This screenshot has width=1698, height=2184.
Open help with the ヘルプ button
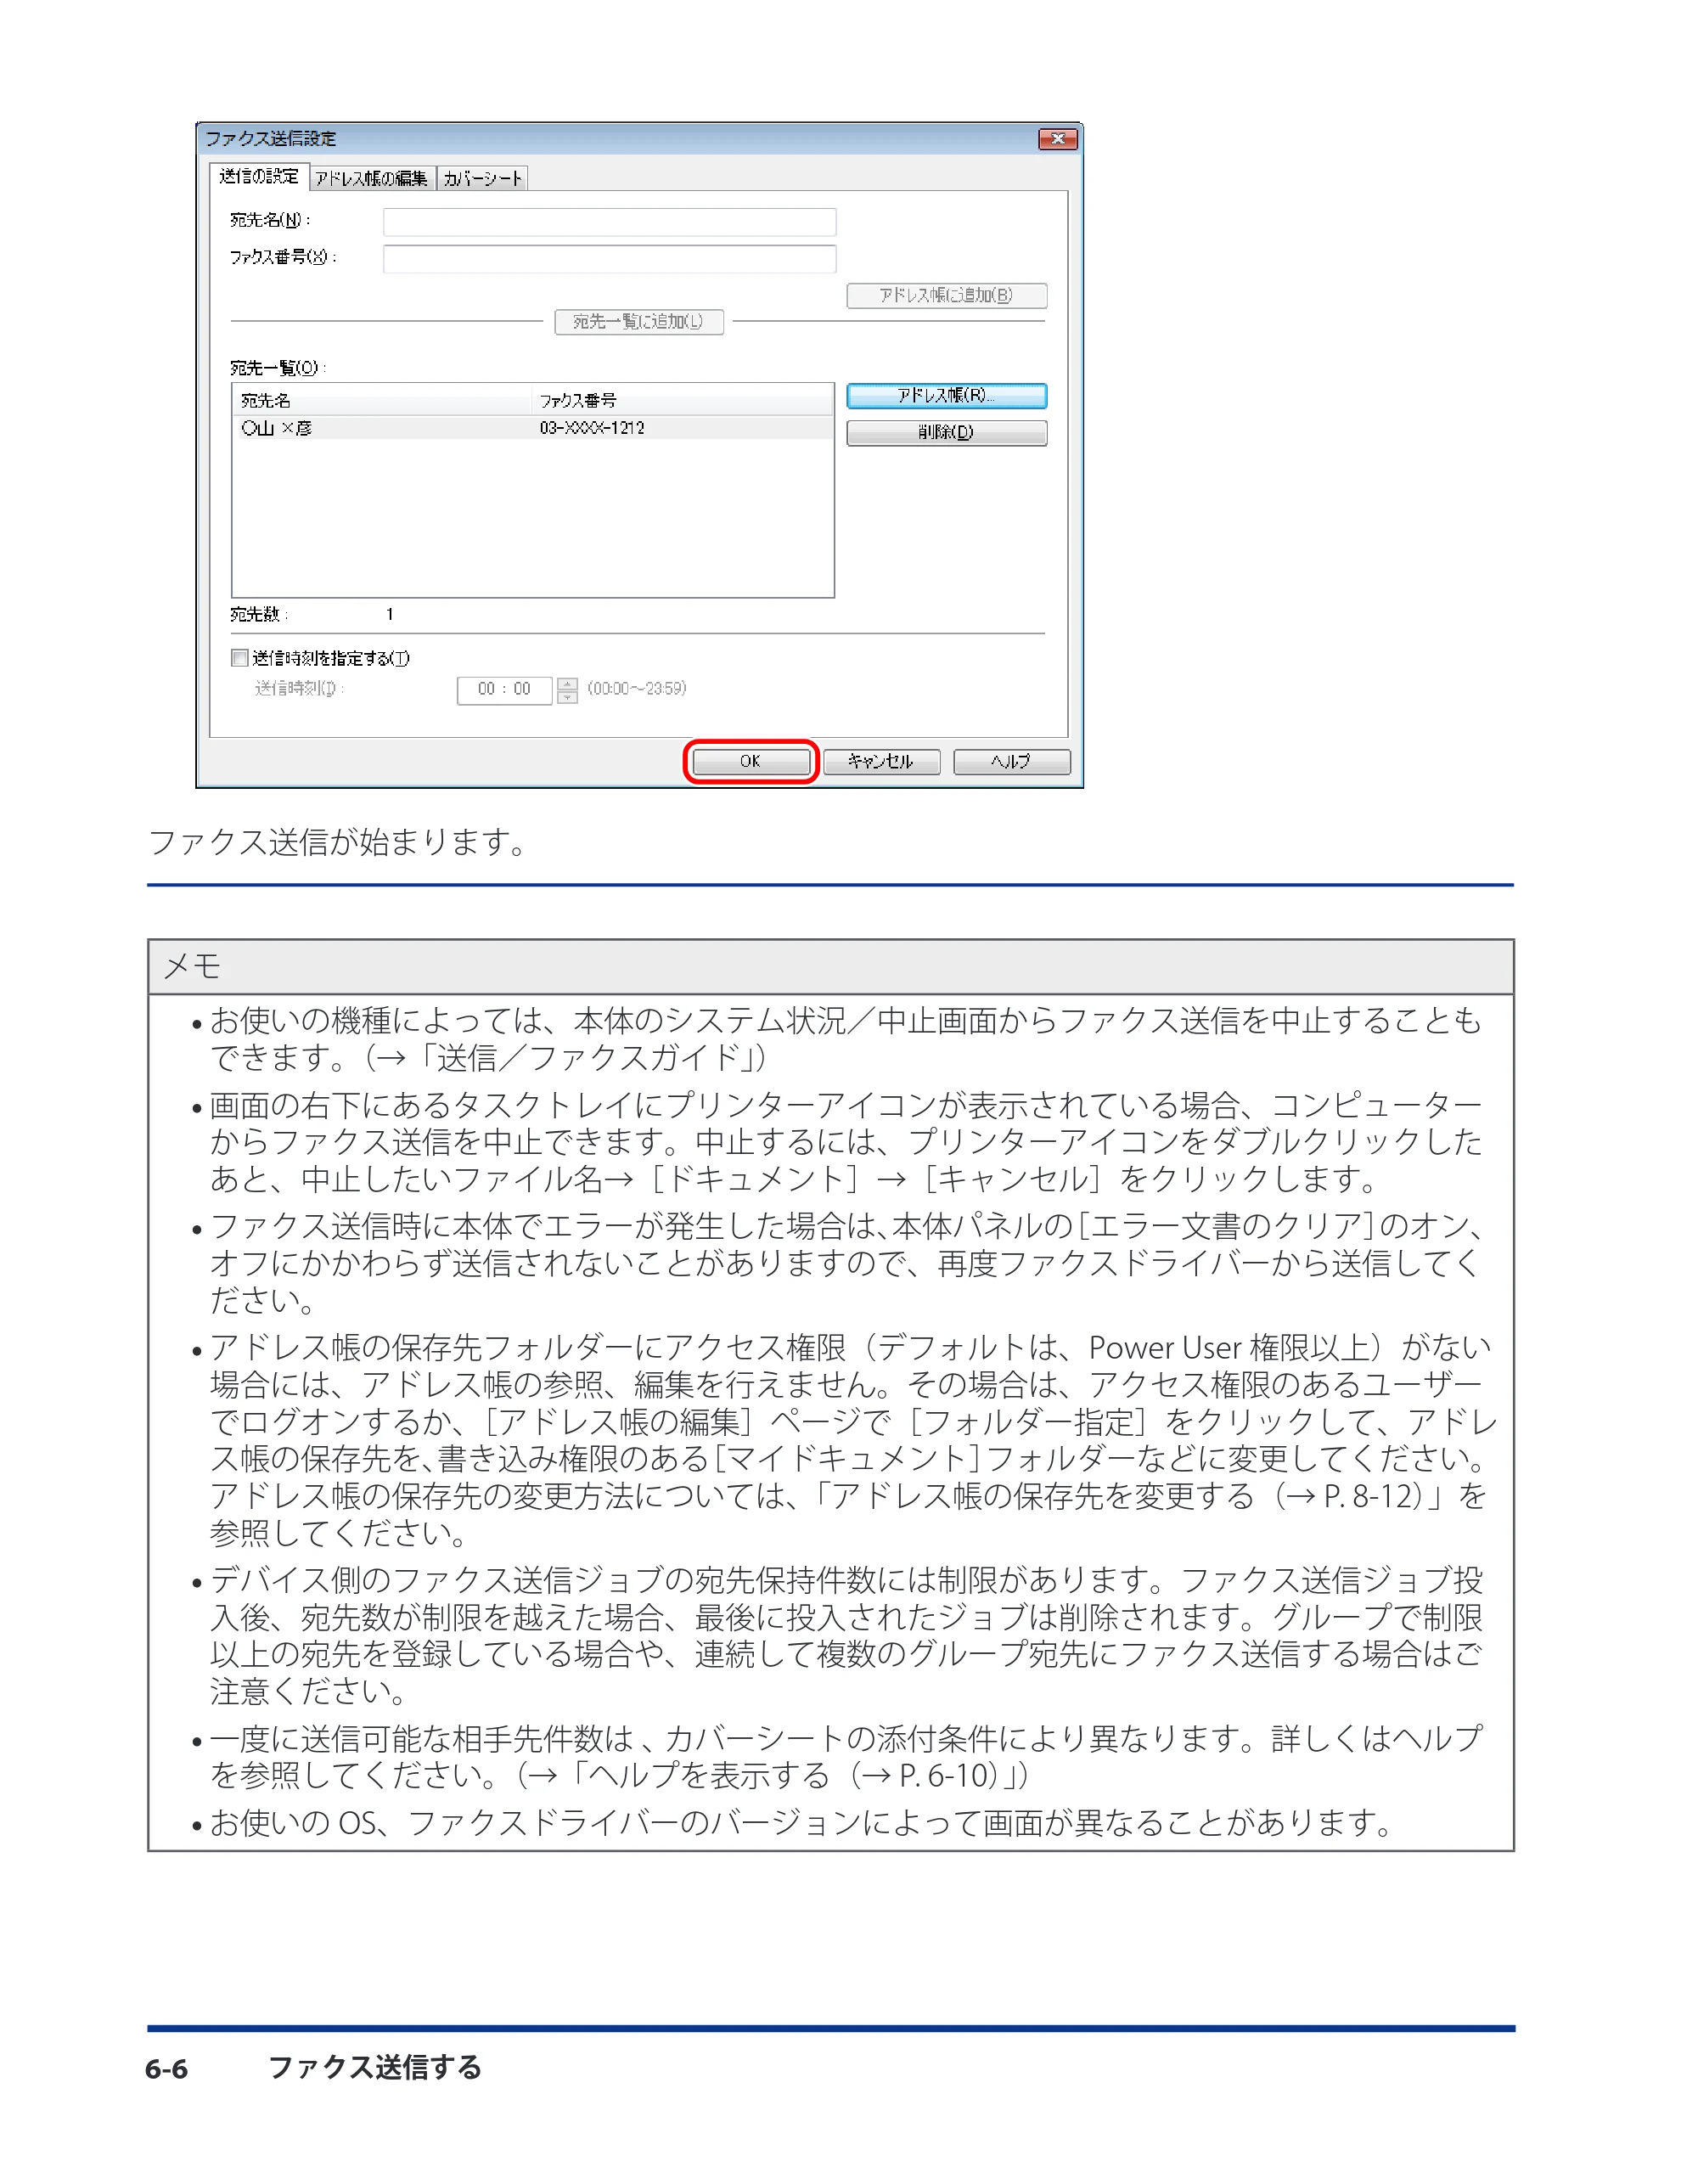pyautogui.click(x=1011, y=761)
